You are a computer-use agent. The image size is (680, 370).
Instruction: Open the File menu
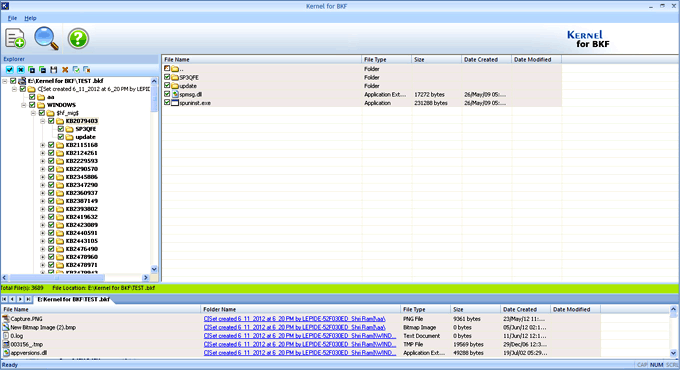click(x=12, y=18)
